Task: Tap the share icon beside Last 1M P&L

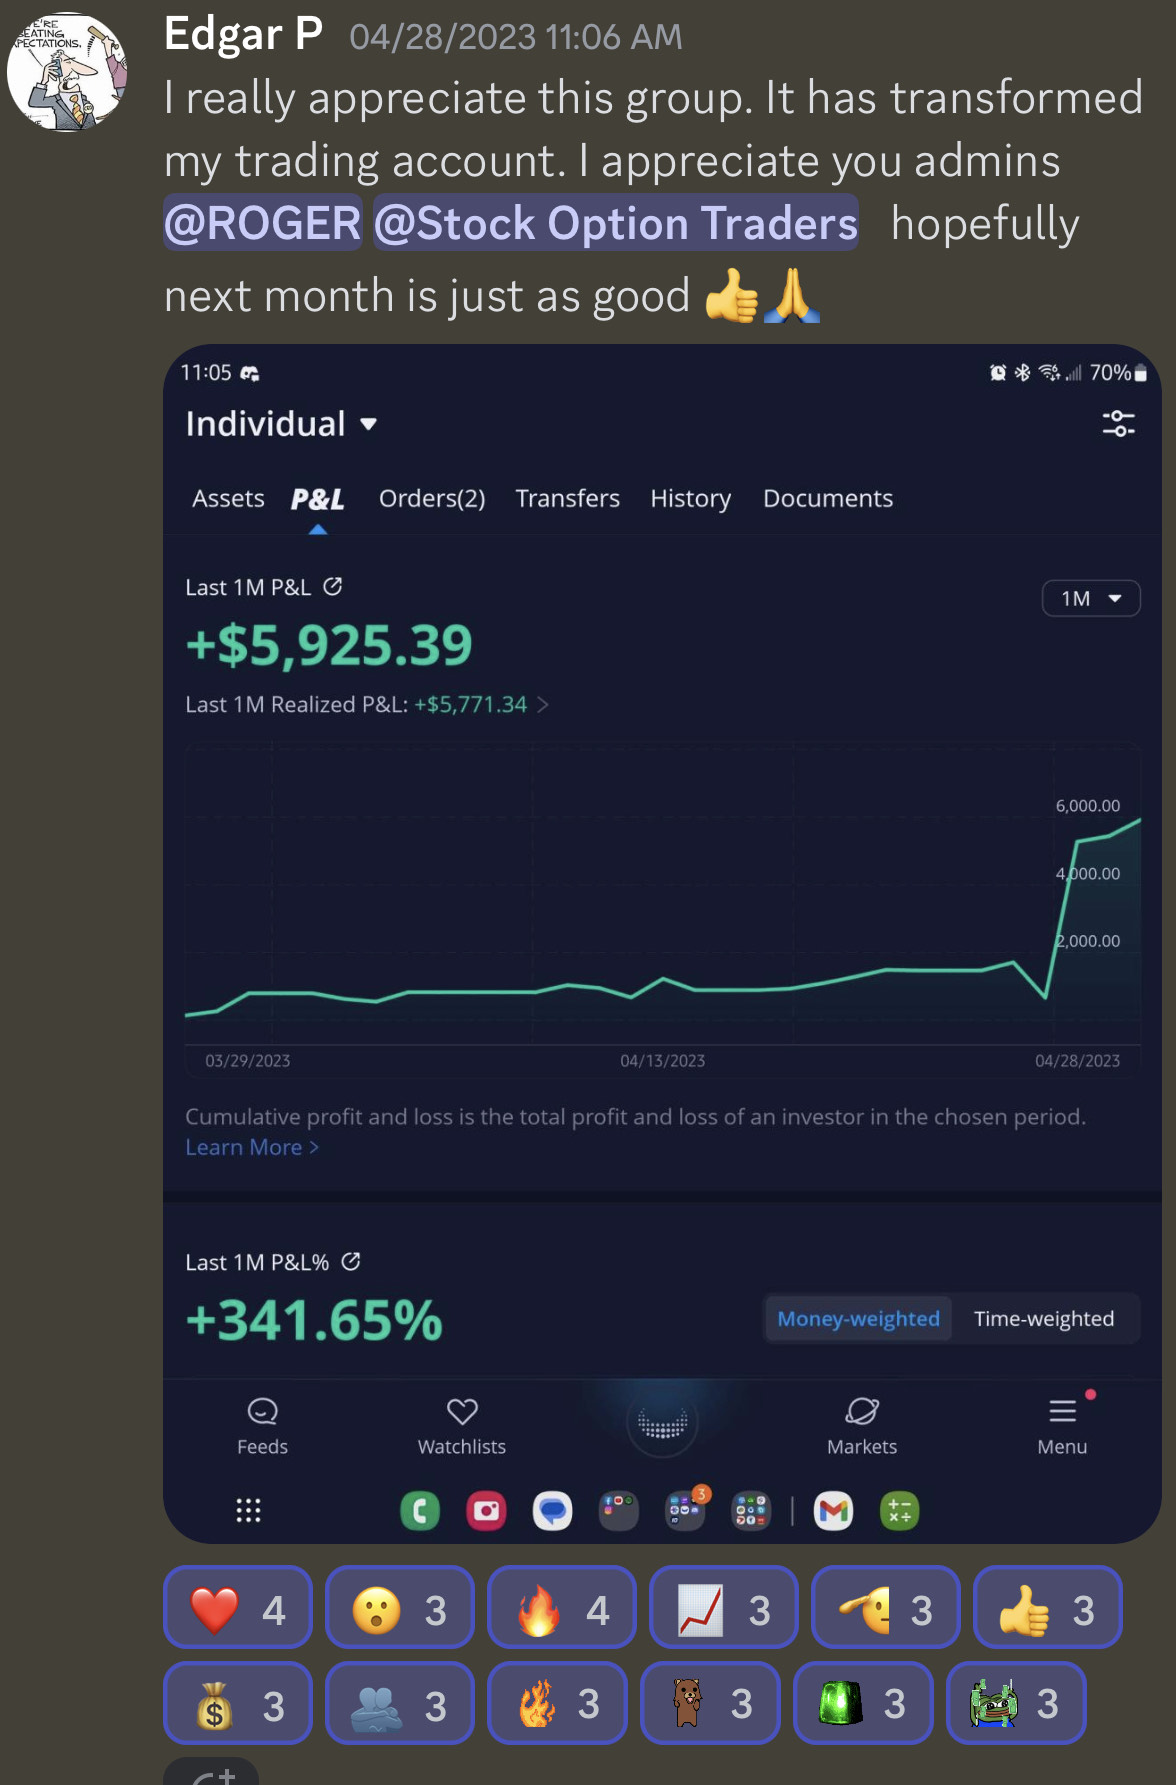Action: 333,587
